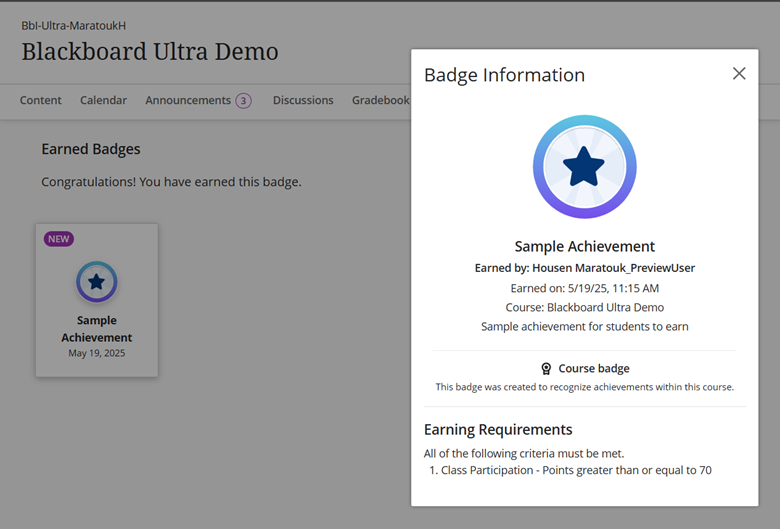
Task: Click the large star badge icon in dialog
Action: (584, 167)
